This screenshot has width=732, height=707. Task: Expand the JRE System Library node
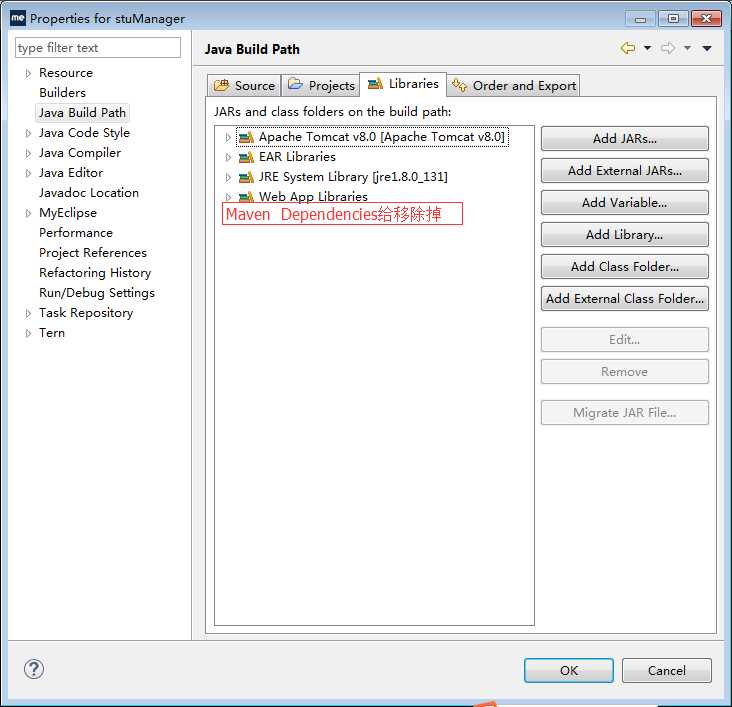(x=228, y=177)
